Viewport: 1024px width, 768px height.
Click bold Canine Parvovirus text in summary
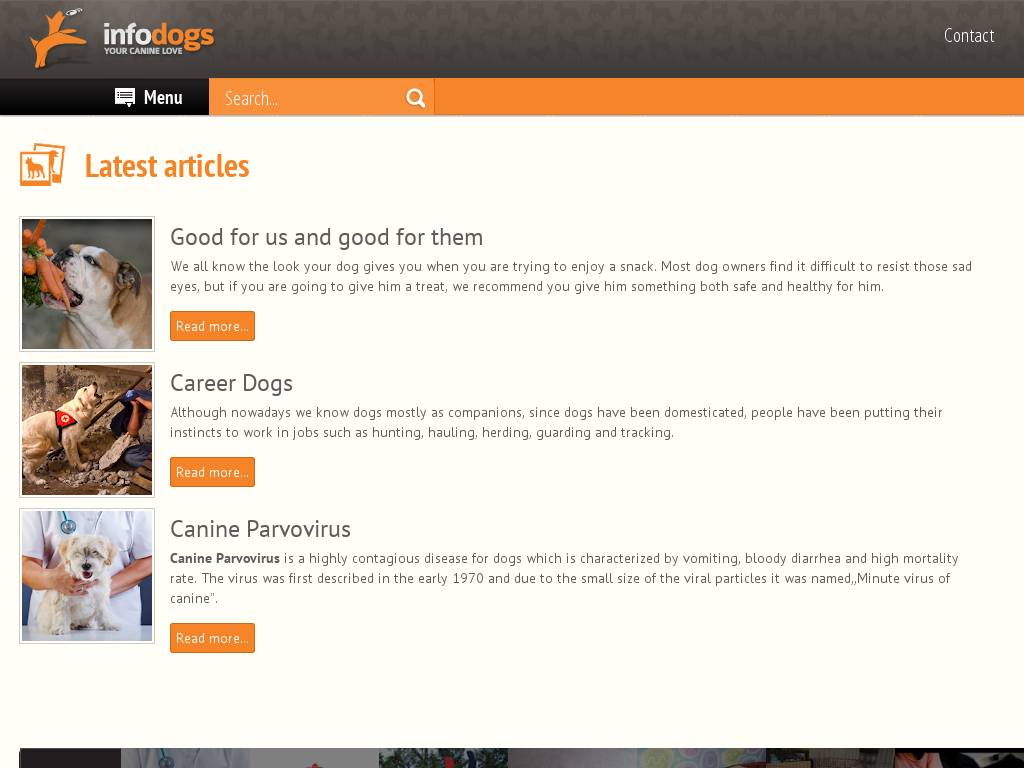[x=224, y=558]
